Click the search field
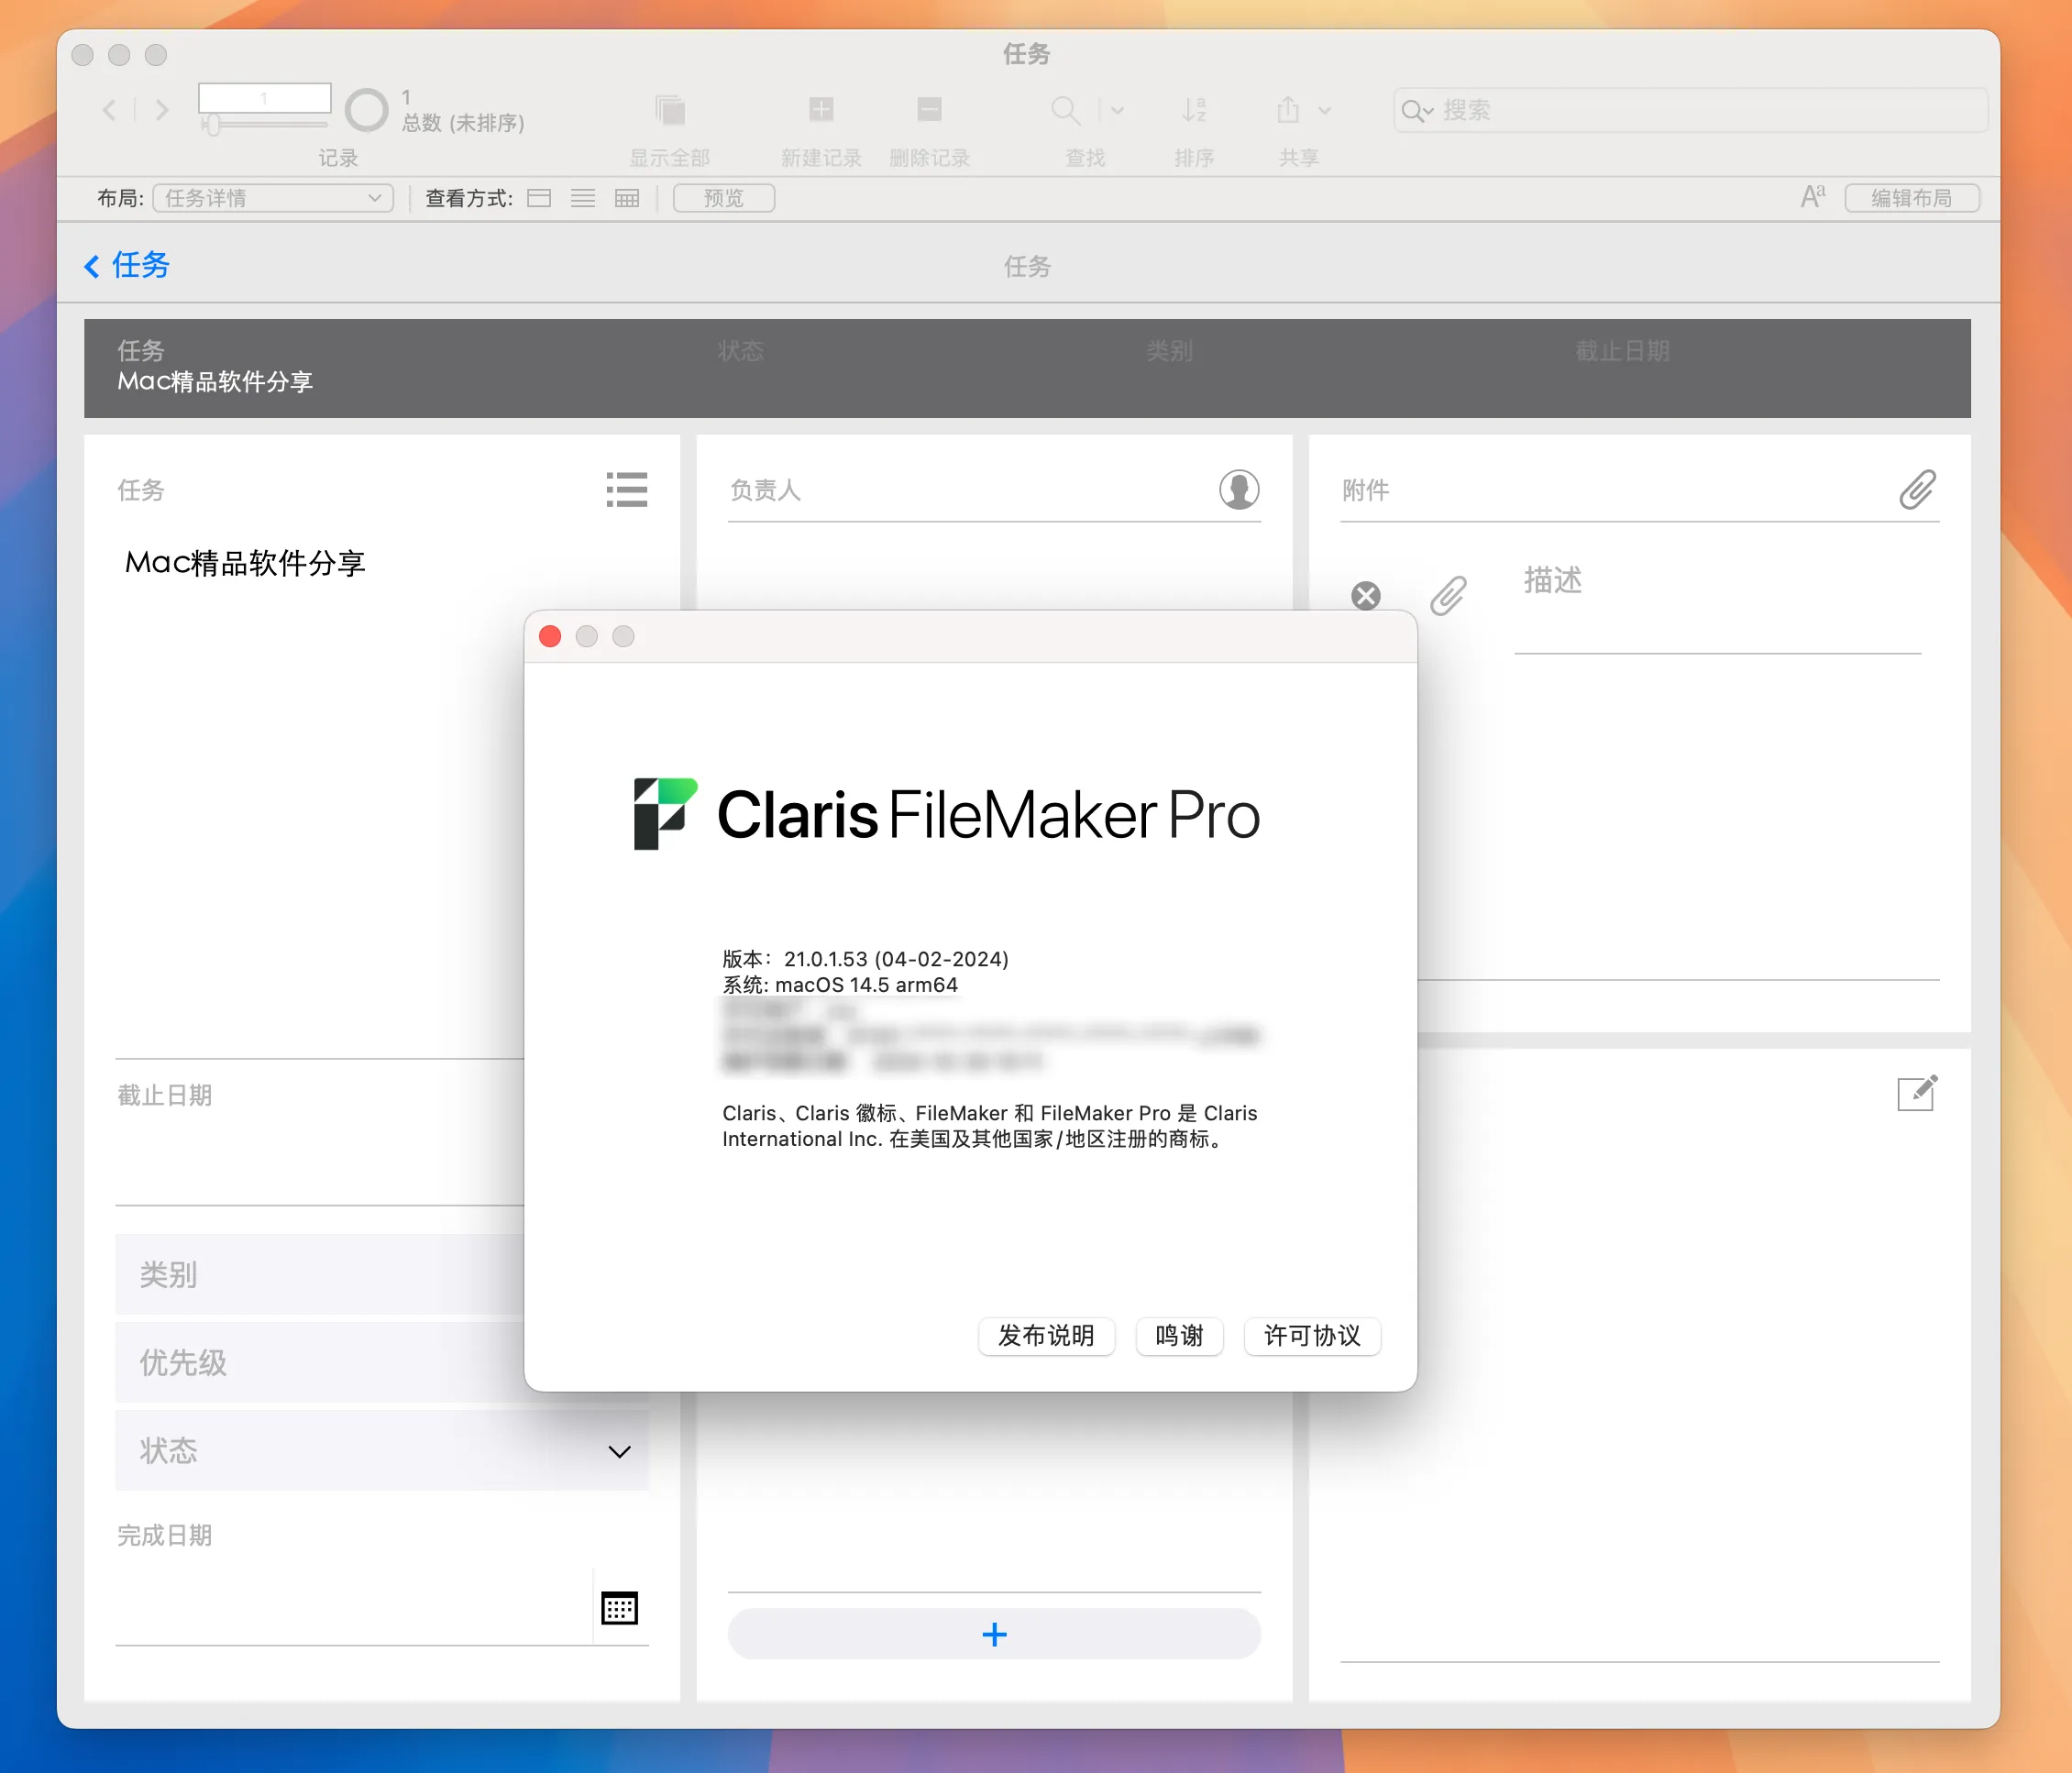This screenshot has width=2072, height=1773. click(1690, 110)
